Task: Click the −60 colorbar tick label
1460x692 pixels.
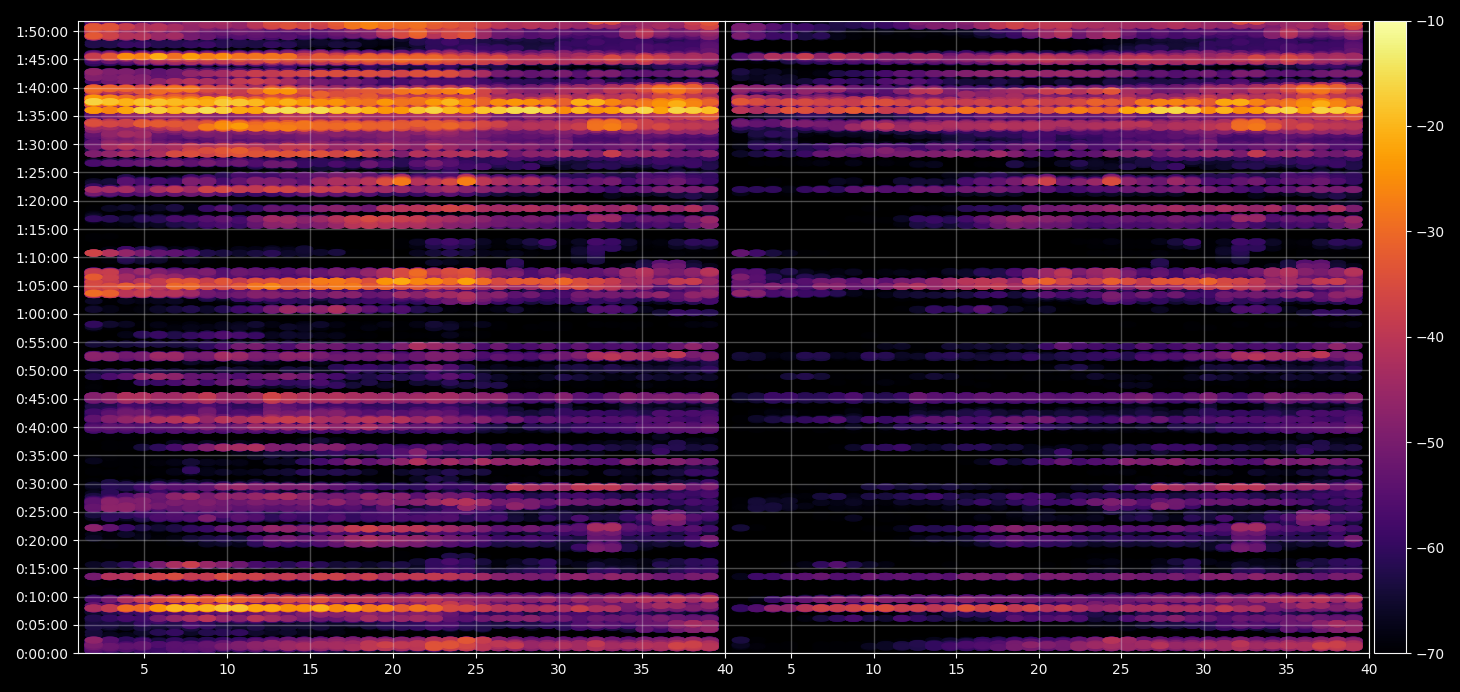Action: tap(1427, 548)
